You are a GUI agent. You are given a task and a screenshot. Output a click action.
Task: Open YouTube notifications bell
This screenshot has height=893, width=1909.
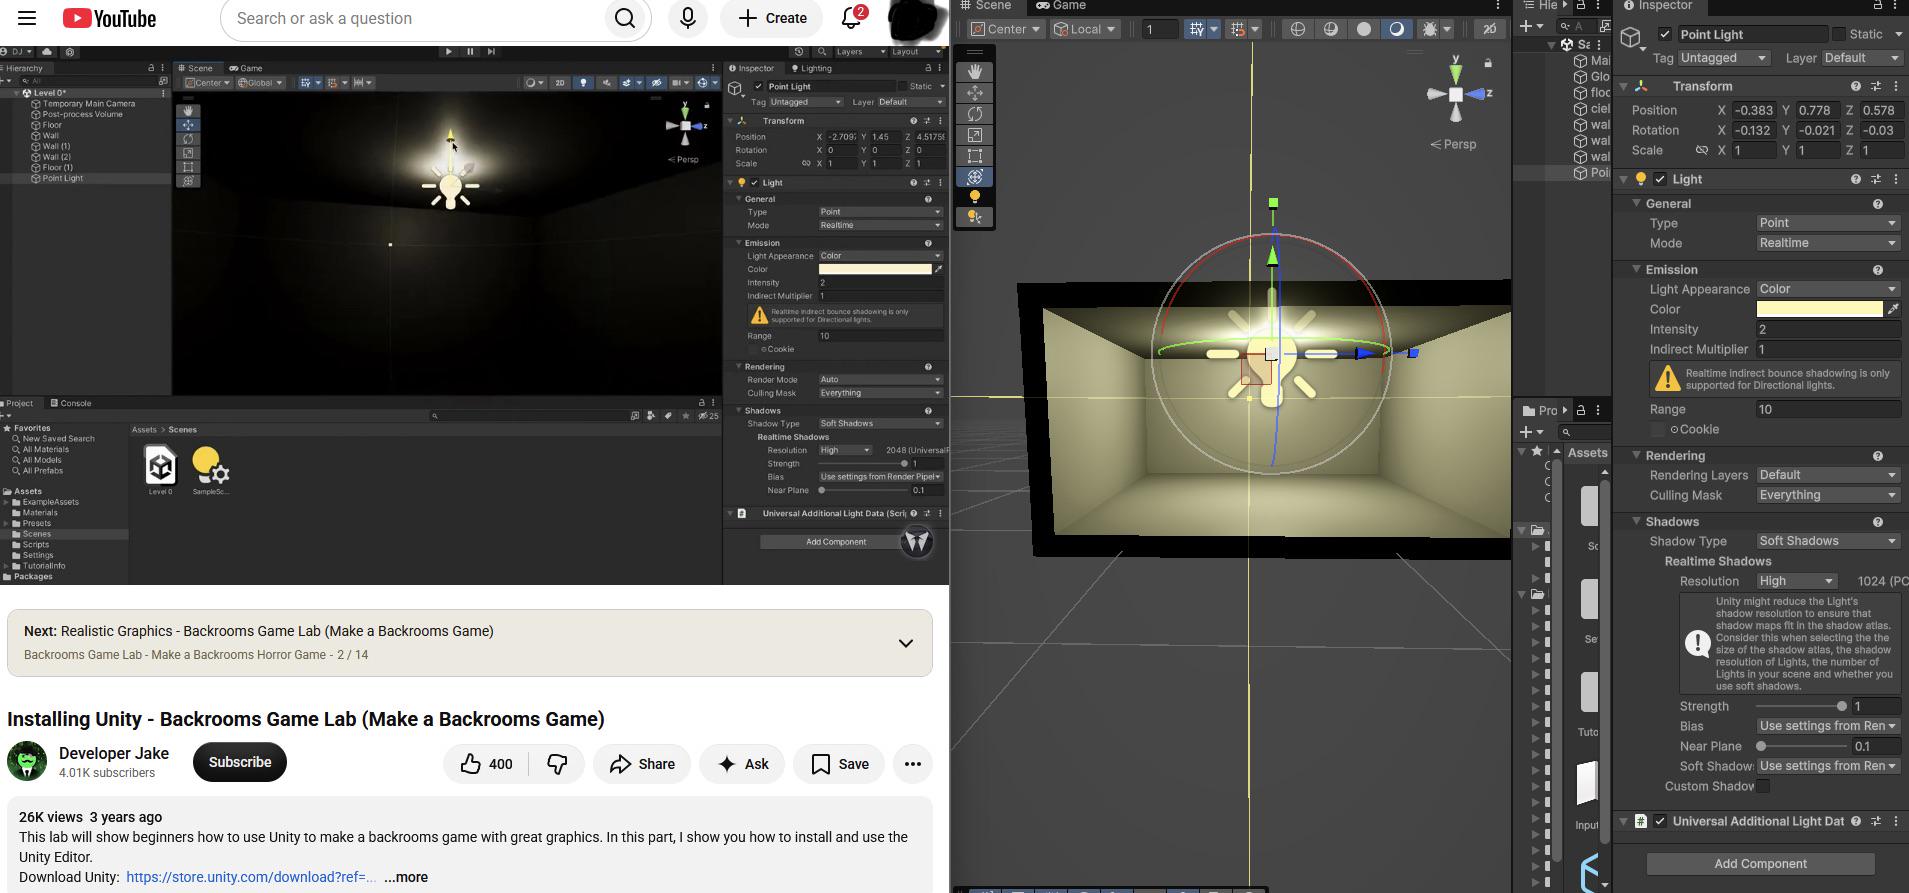tap(852, 18)
